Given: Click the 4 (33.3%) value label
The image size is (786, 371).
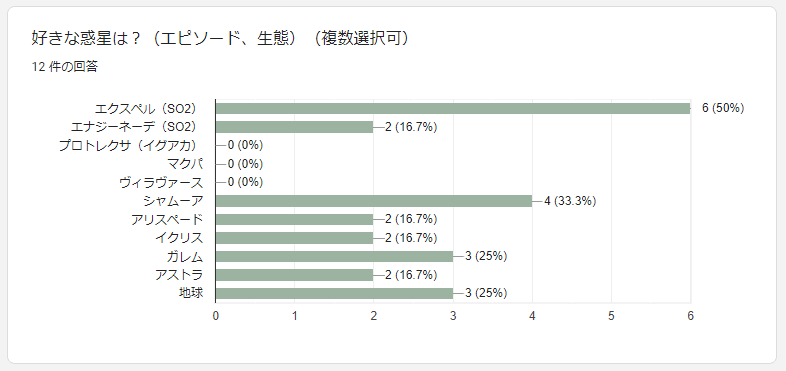Looking at the screenshot, I should coord(570,201).
